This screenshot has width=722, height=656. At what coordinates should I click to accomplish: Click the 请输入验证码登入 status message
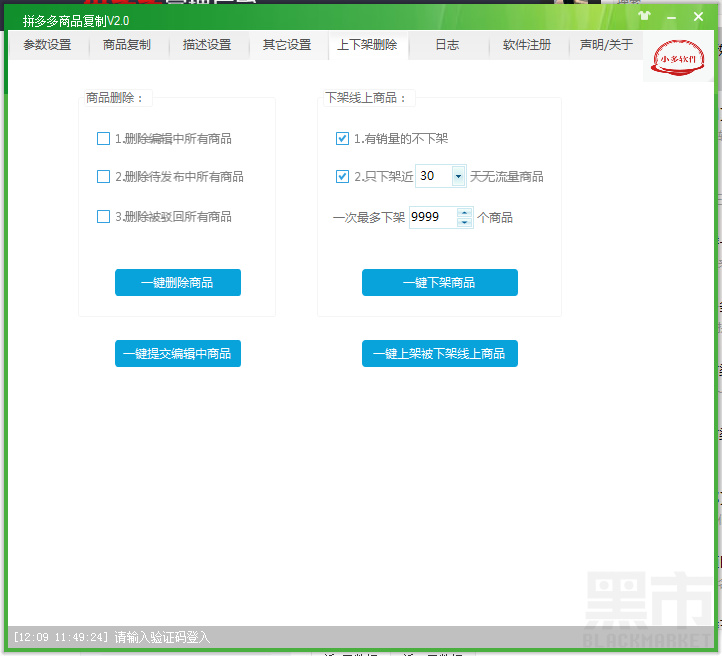click(162, 637)
